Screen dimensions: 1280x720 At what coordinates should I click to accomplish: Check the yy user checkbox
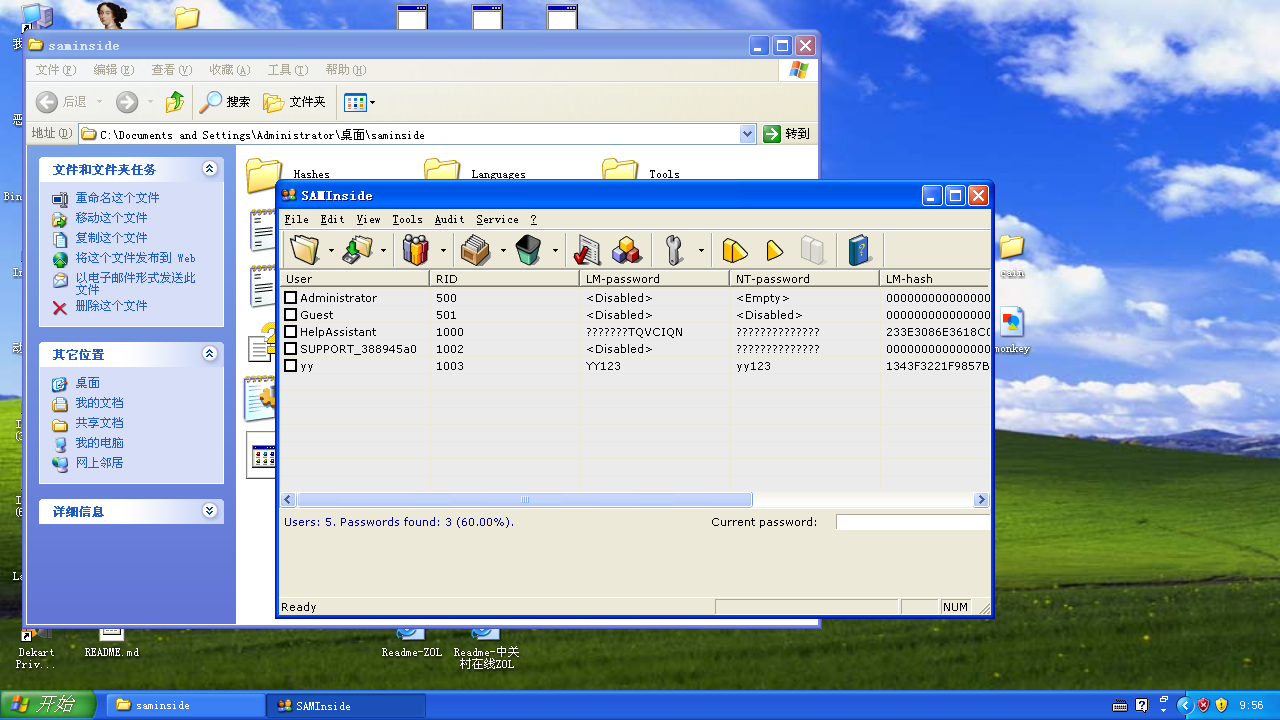(x=291, y=366)
